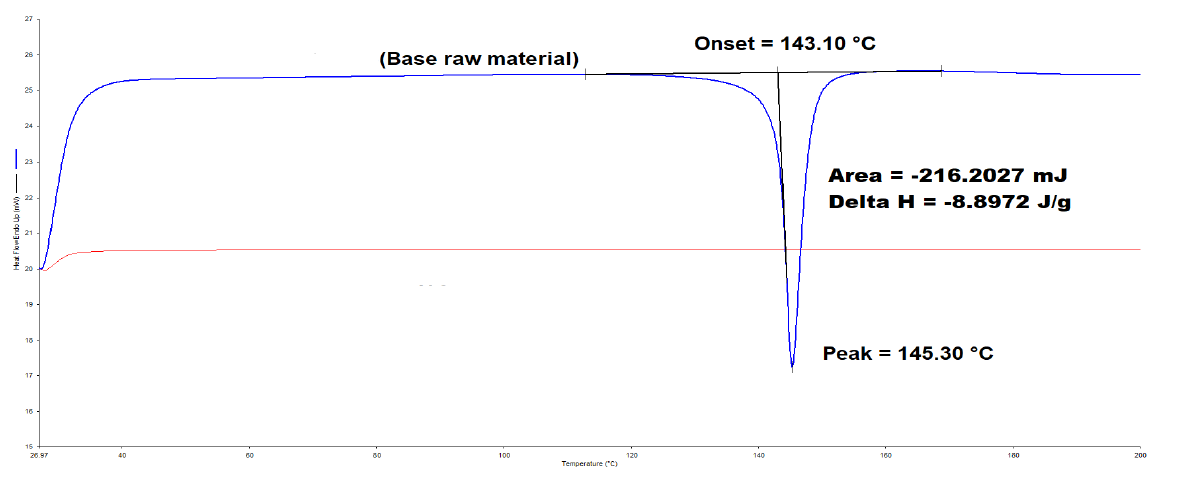Click the 200 tick on temperature axis
This screenshot has width=1177, height=495.
click(x=1139, y=455)
